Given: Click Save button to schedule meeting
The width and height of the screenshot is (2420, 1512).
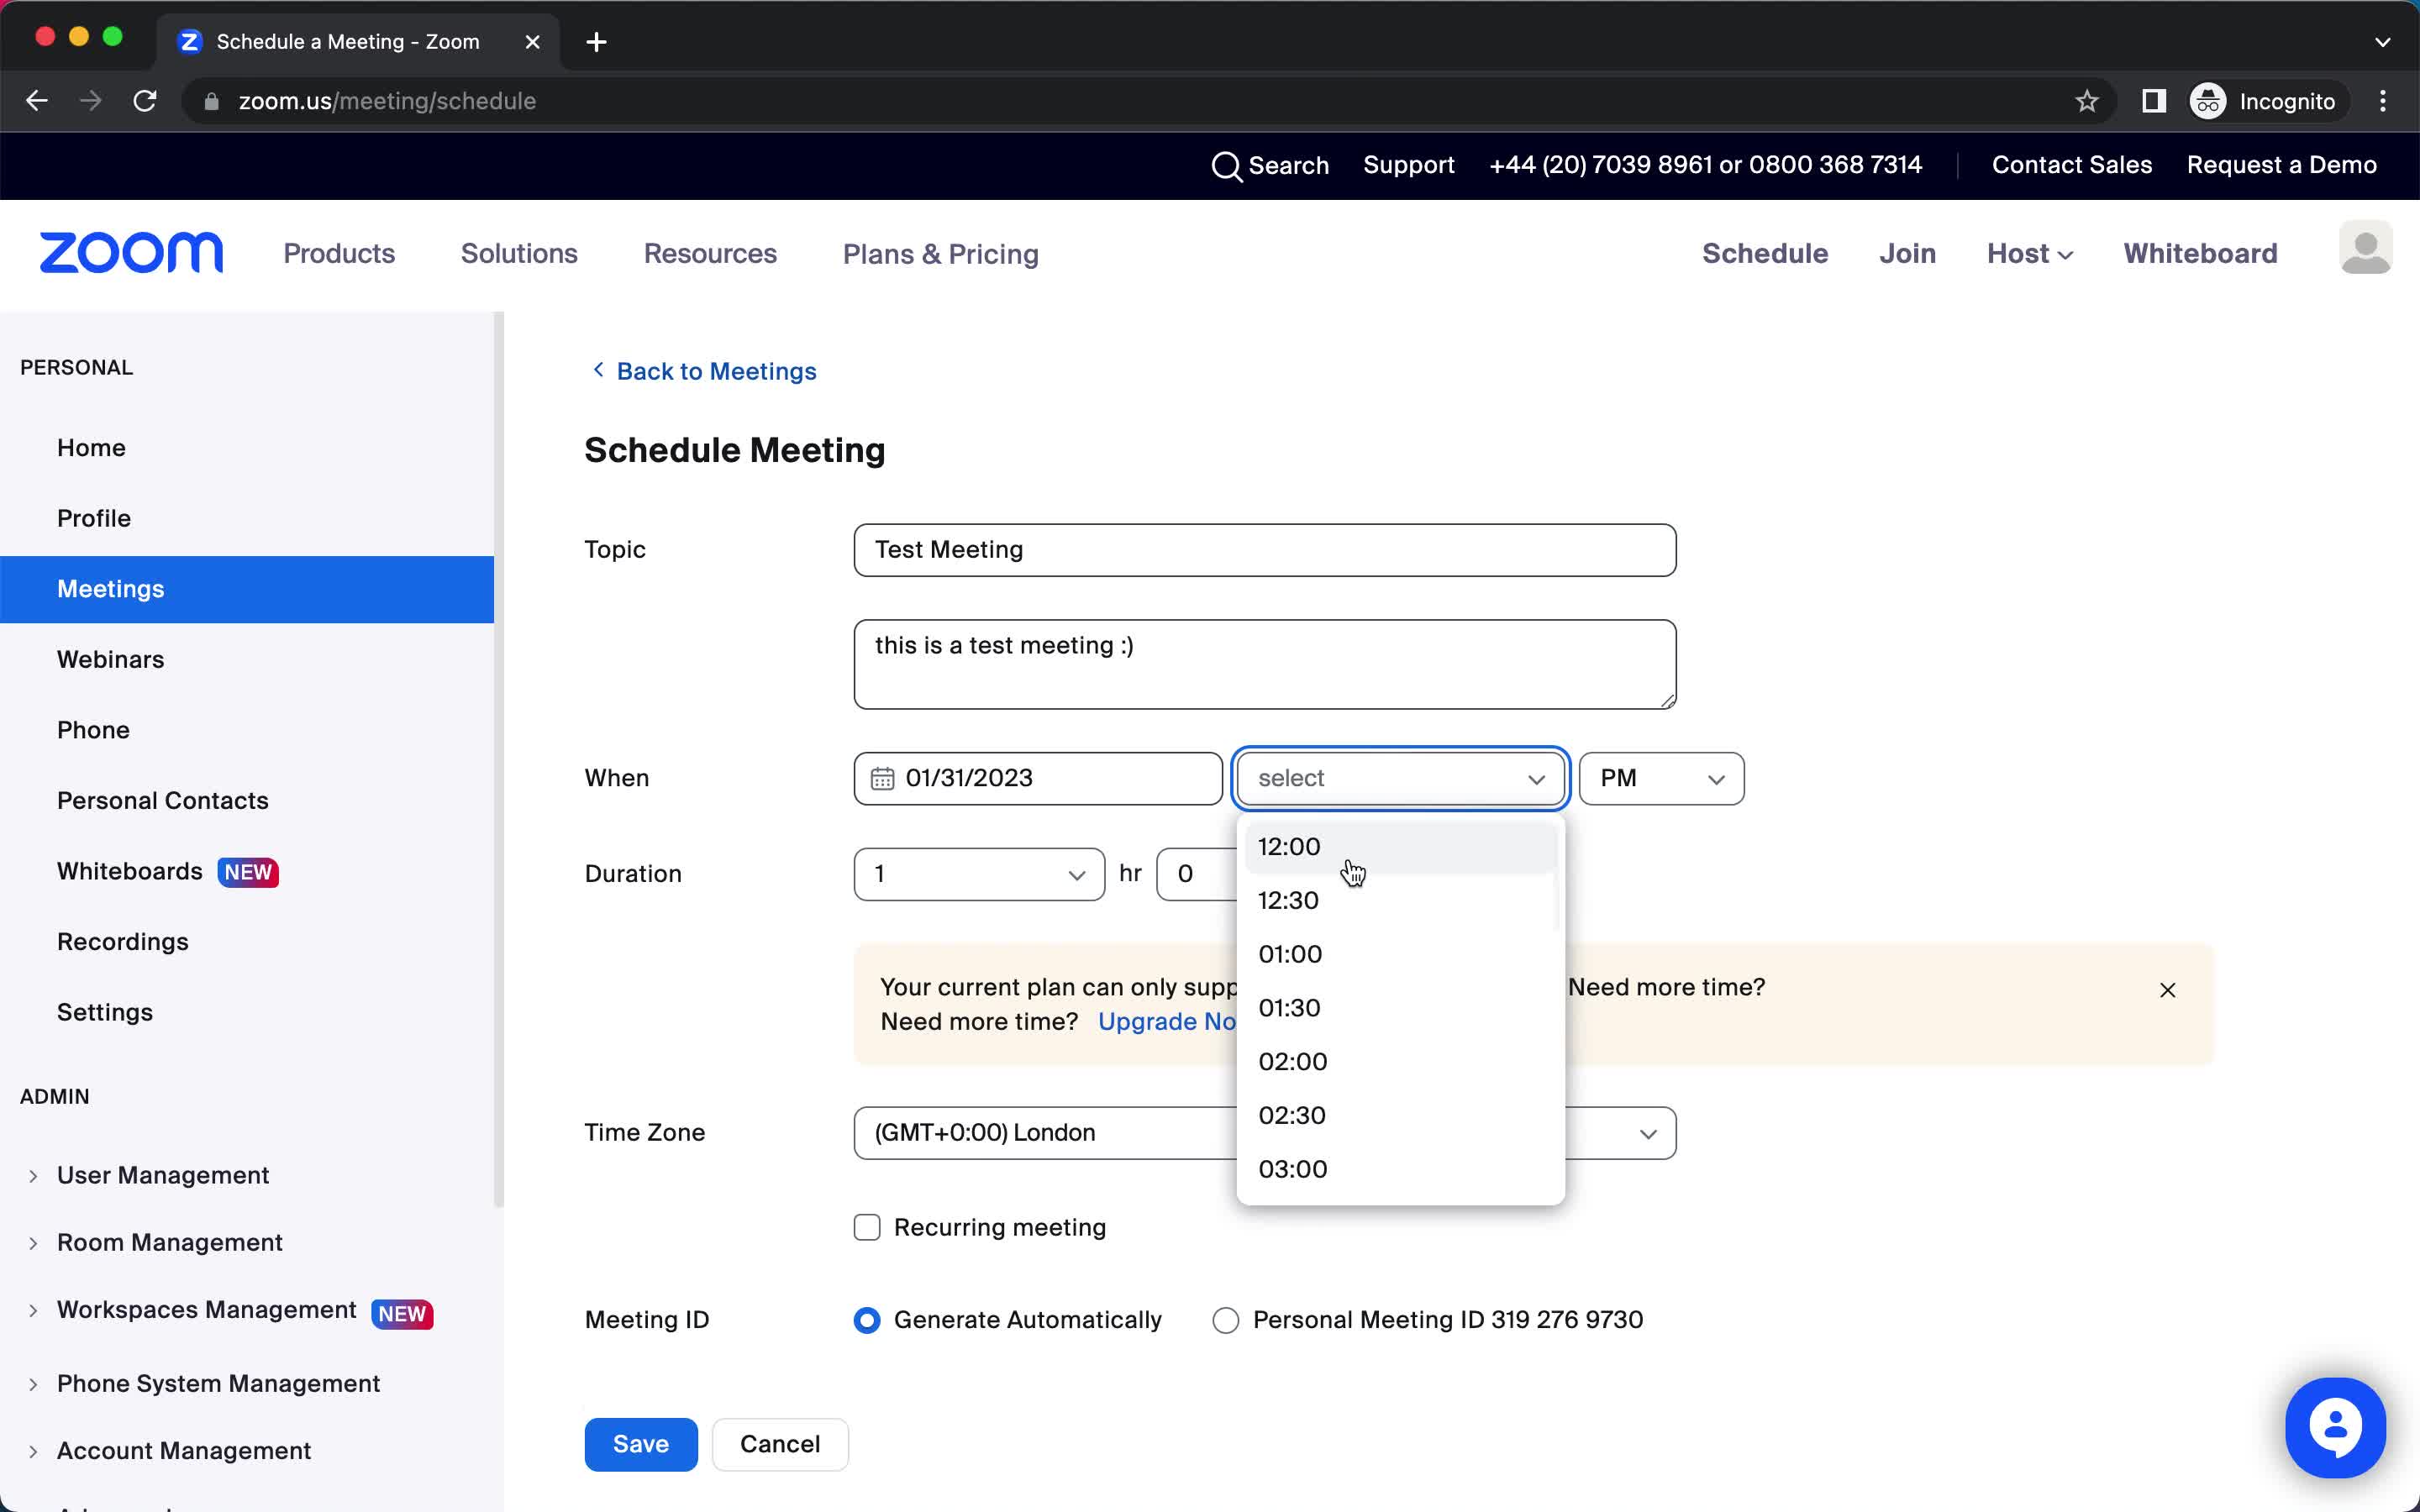Looking at the screenshot, I should click(639, 1442).
